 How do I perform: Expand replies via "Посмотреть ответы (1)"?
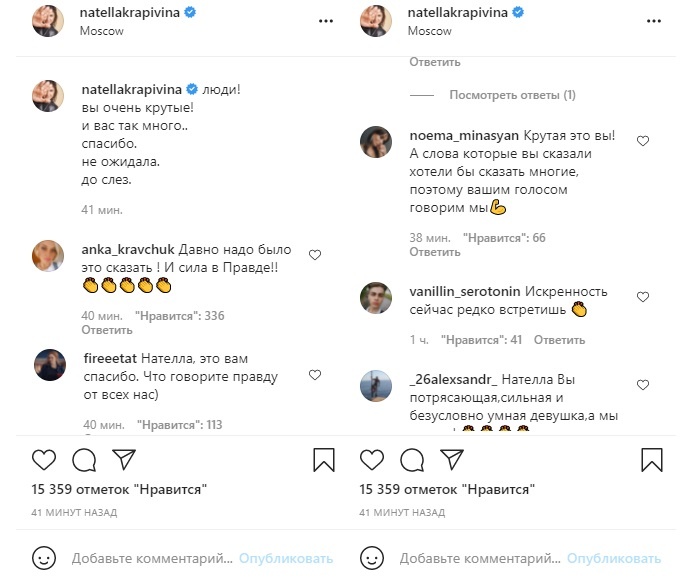(512, 95)
